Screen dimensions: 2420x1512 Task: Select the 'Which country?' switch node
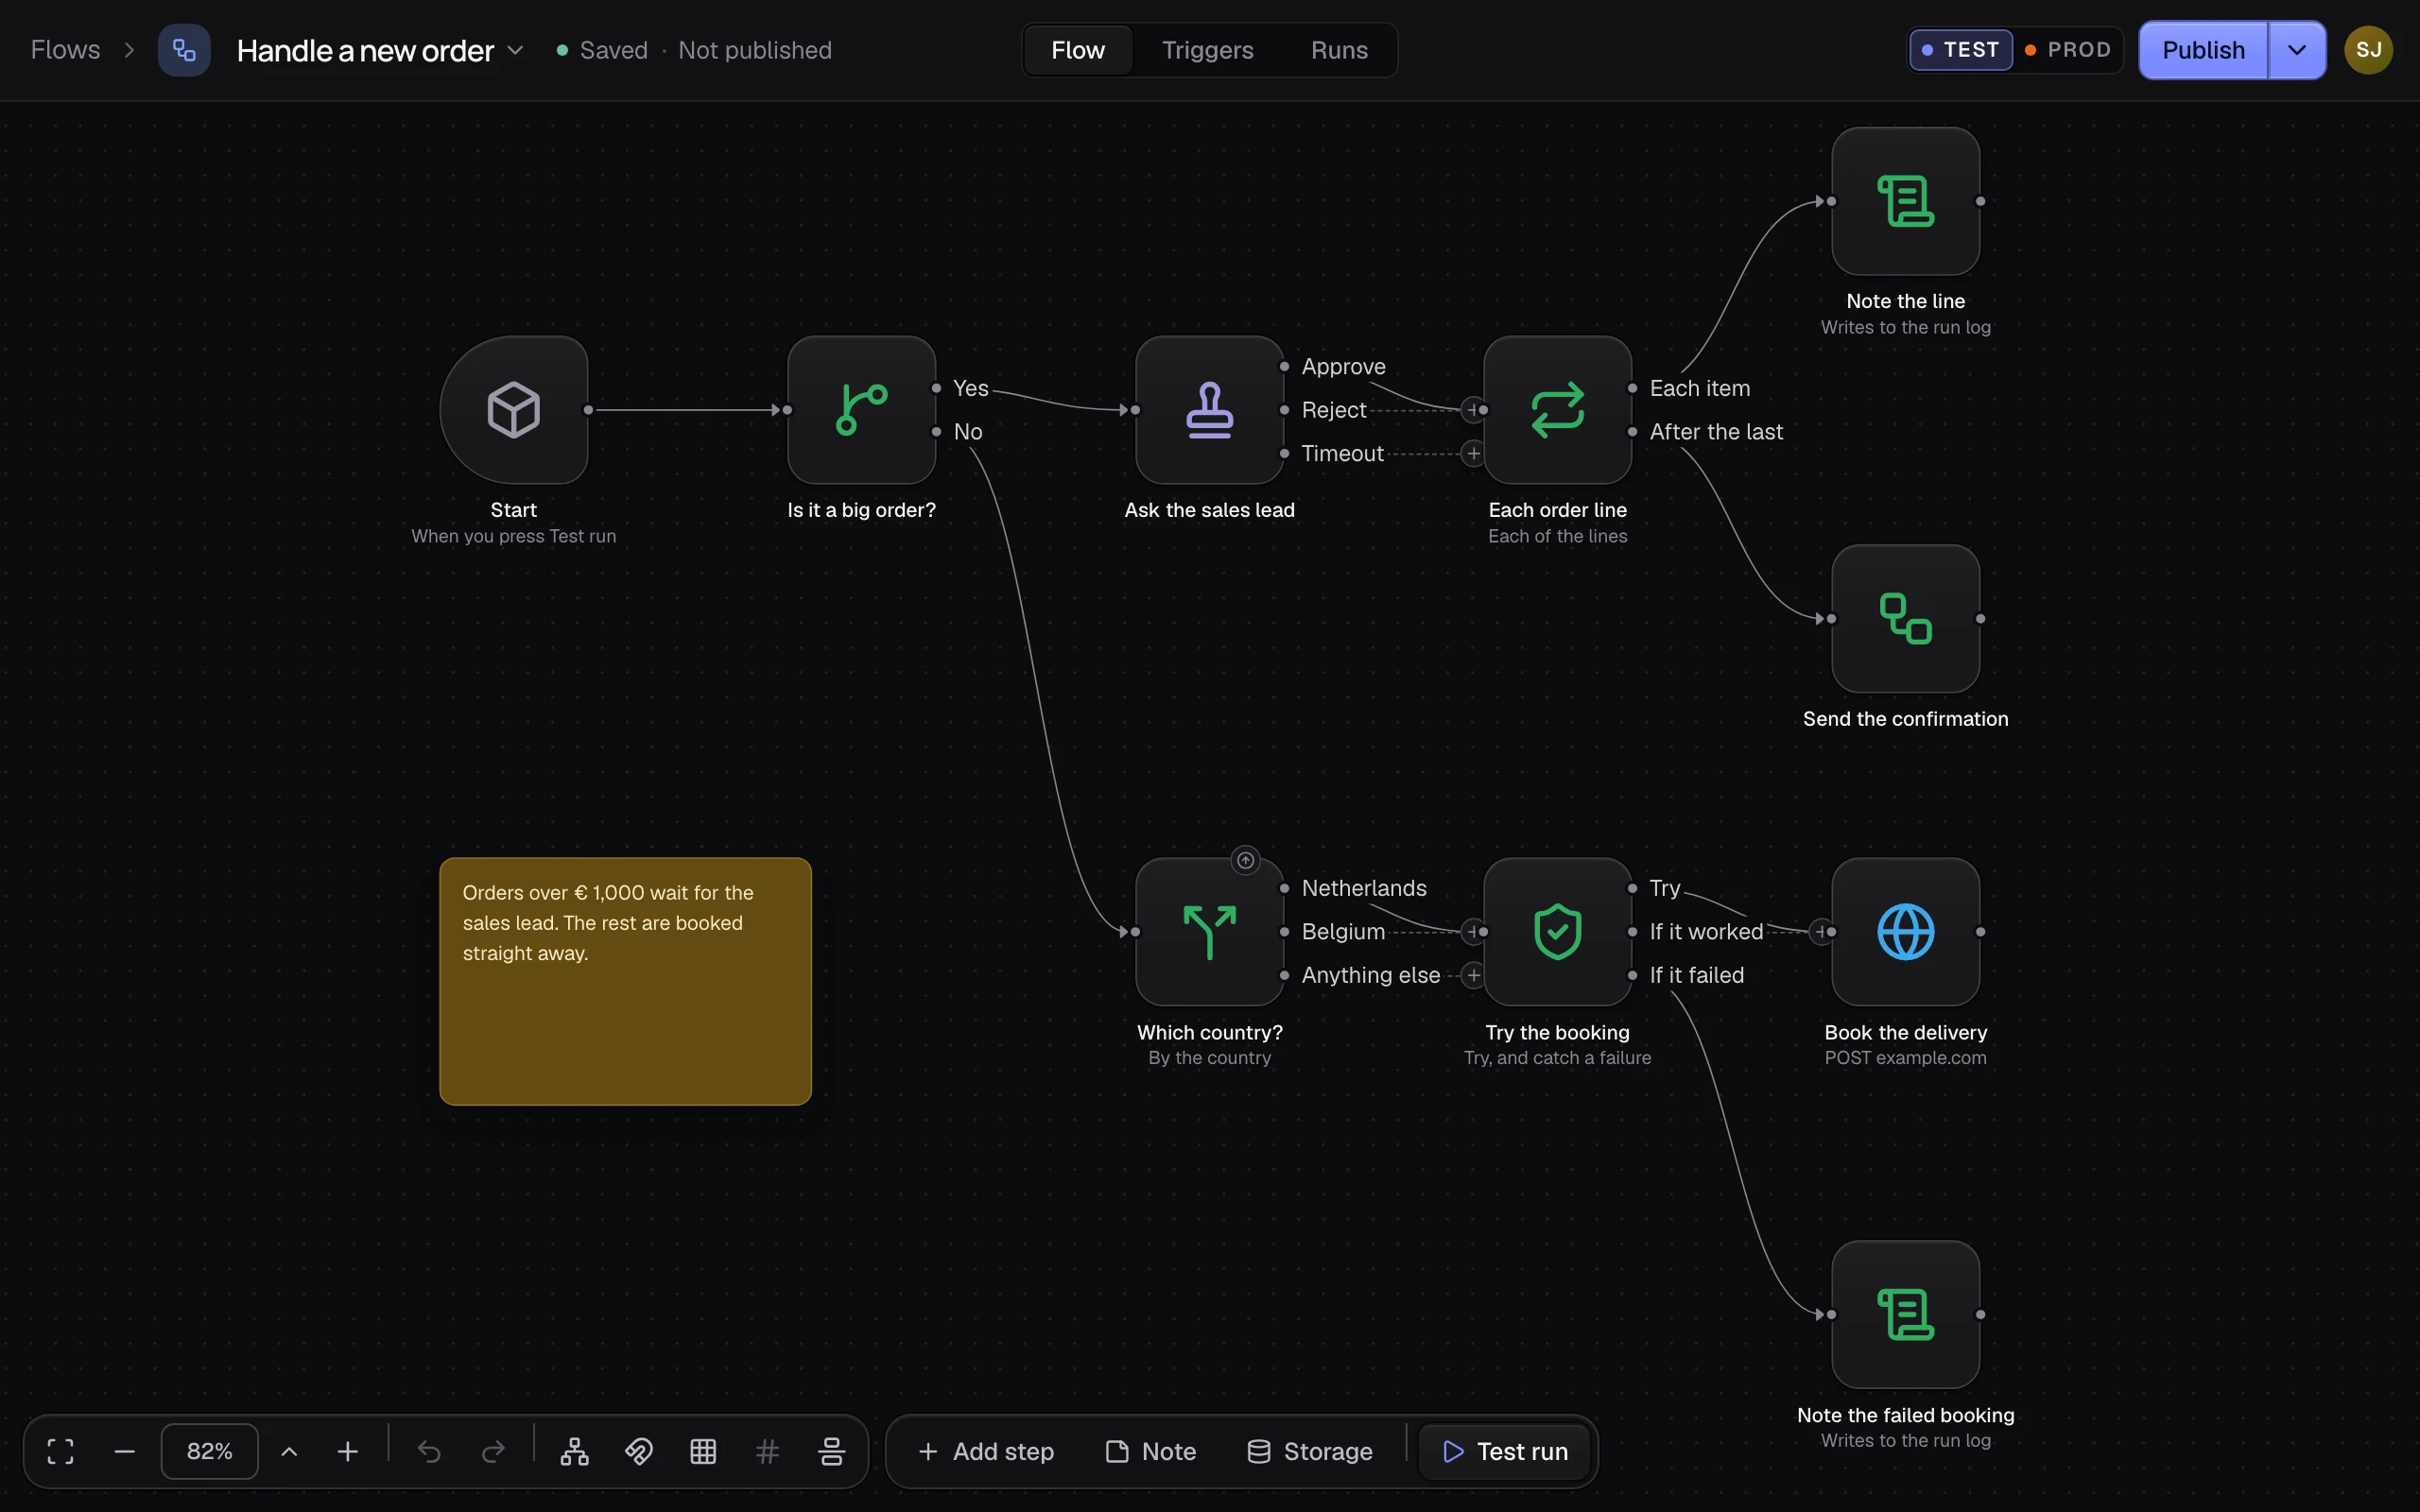[1210, 932]
